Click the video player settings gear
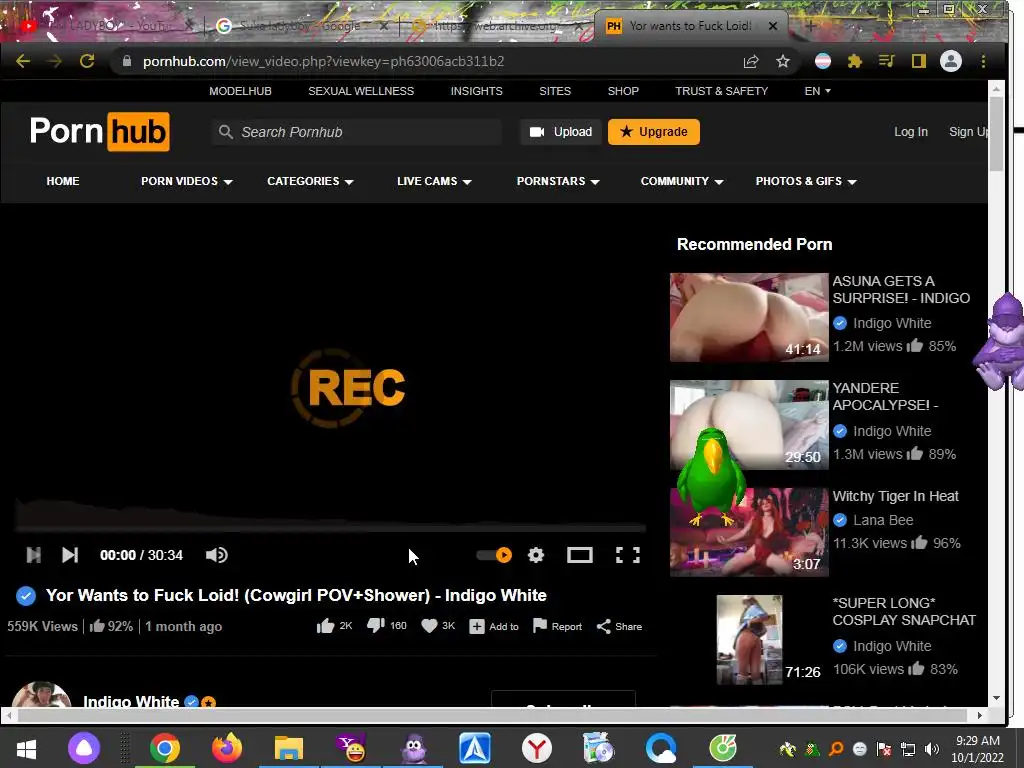The width and height of the screenshot is (1024, 768). coord(536,555)
